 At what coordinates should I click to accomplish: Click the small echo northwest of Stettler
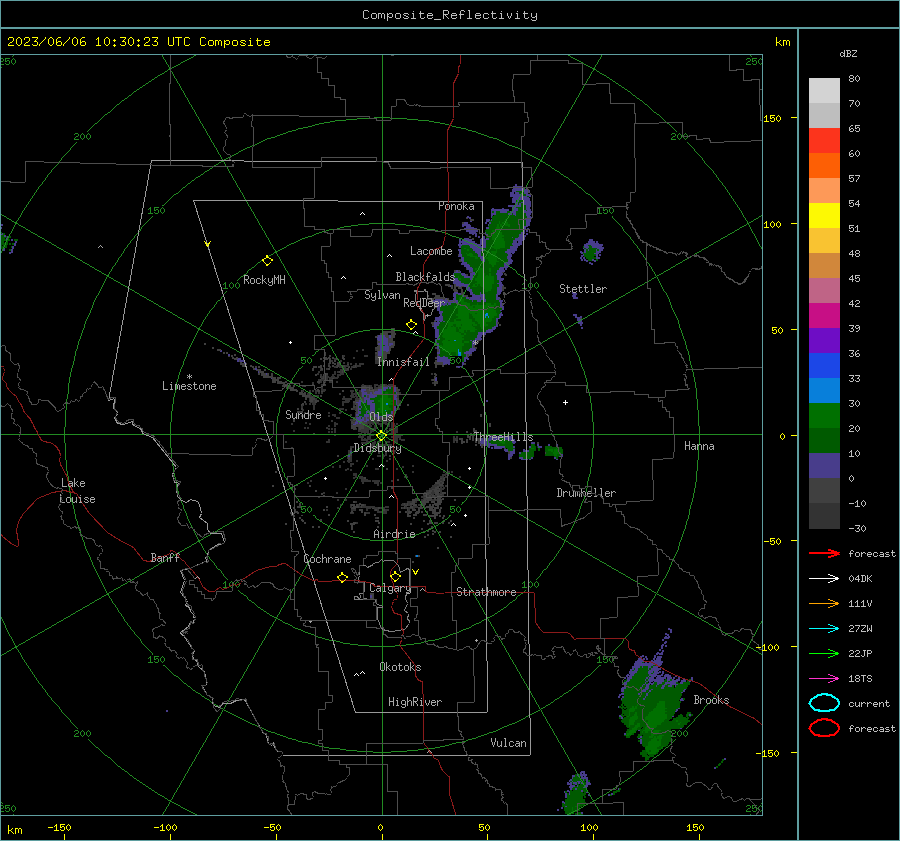click(591, 251)
